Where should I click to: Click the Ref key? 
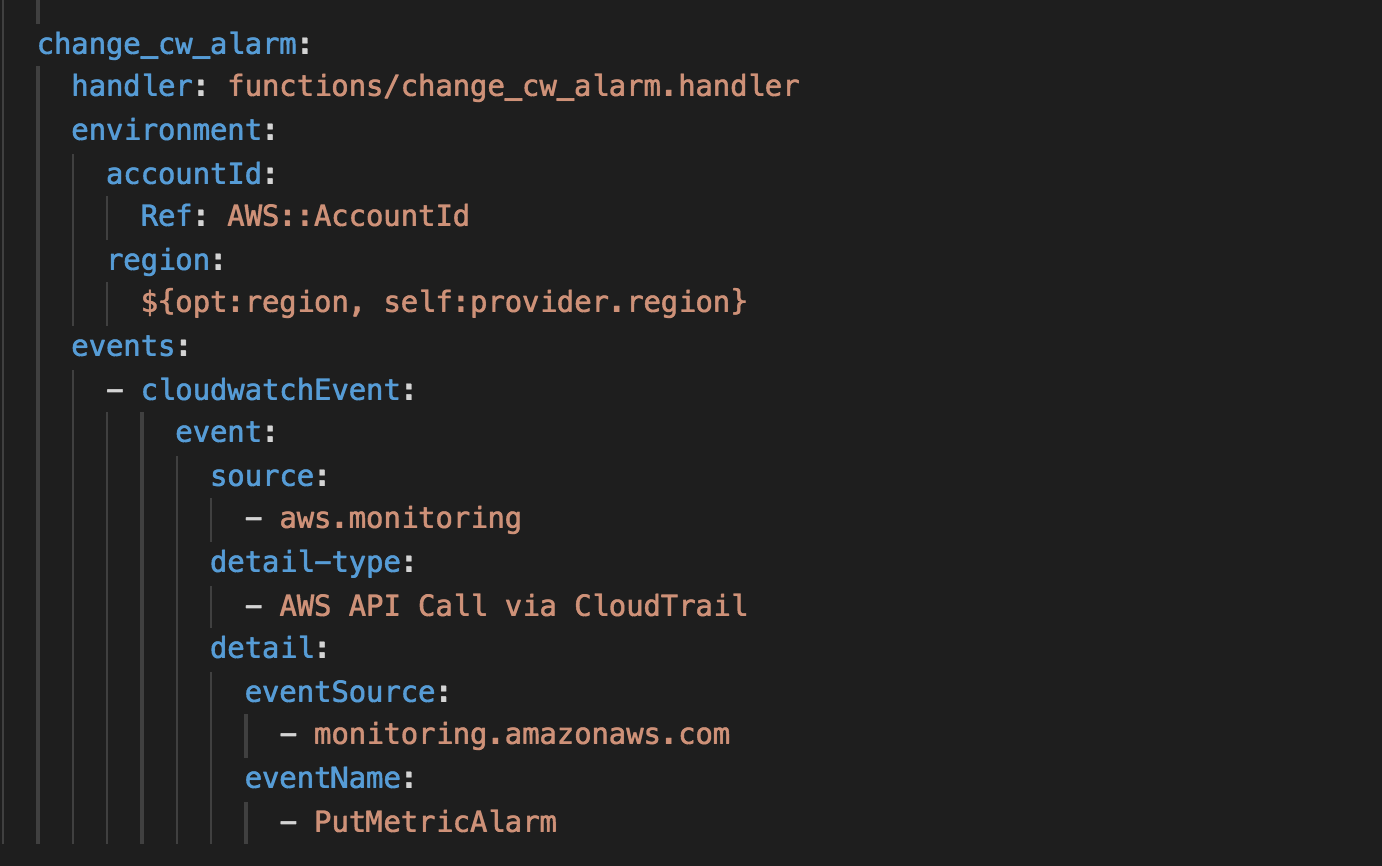pos(166,216)
